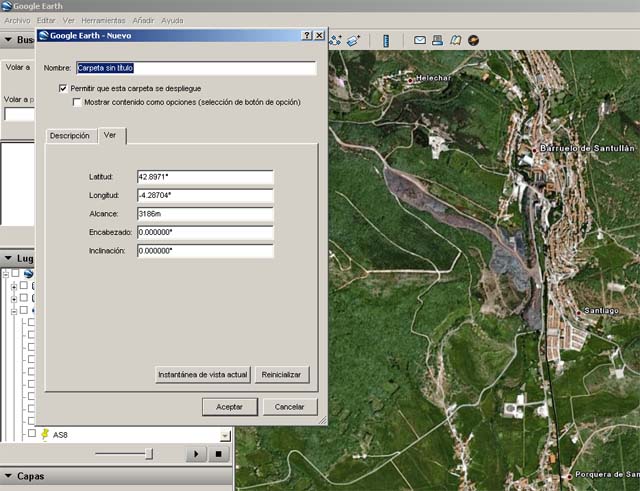The width and height of the screenshot is (640, 491).
Task: Click the Google Maps view icon
Action: (x=456, y=40)
